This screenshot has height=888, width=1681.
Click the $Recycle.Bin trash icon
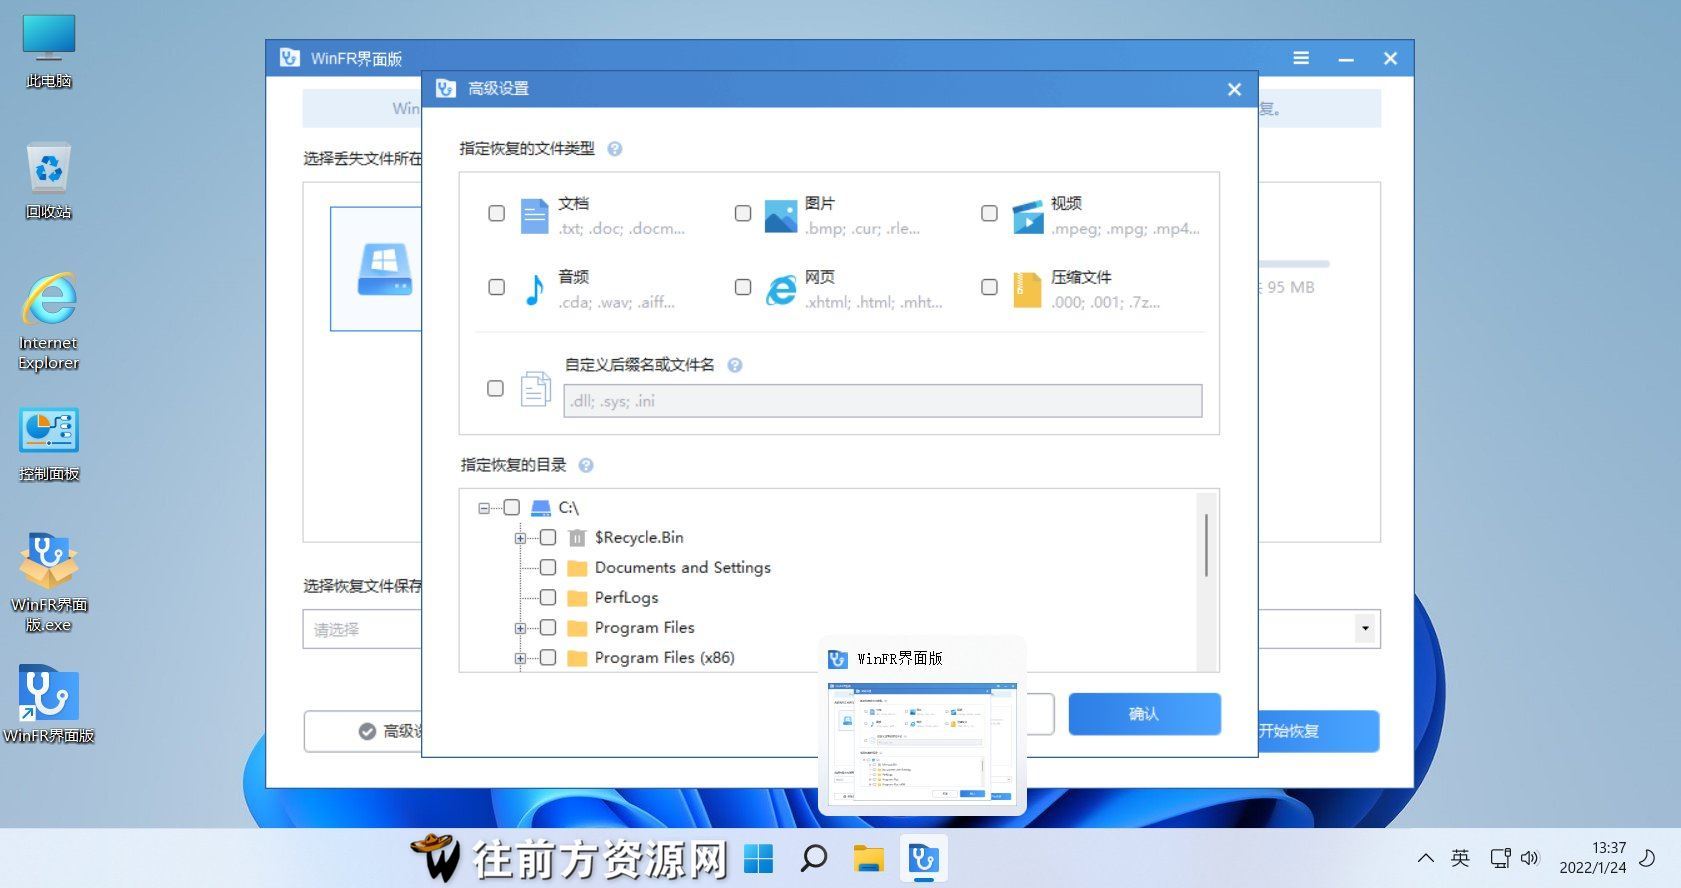577,538
